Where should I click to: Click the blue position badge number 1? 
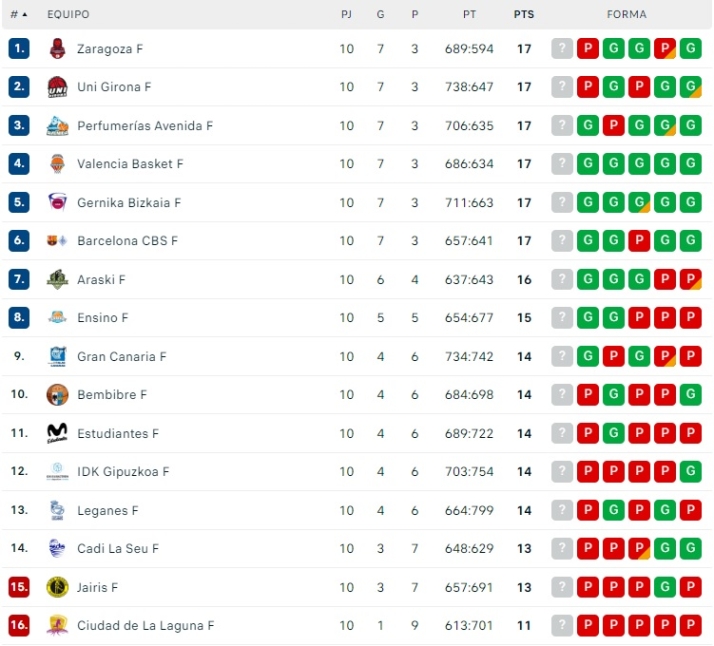(x=19, y=49)
